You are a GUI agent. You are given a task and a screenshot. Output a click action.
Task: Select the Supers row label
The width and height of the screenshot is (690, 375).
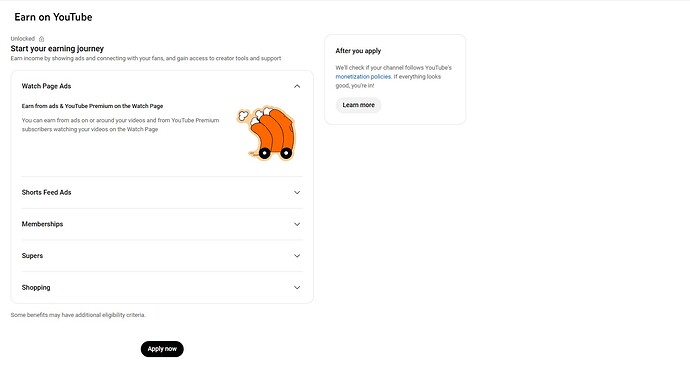point(32,256)
